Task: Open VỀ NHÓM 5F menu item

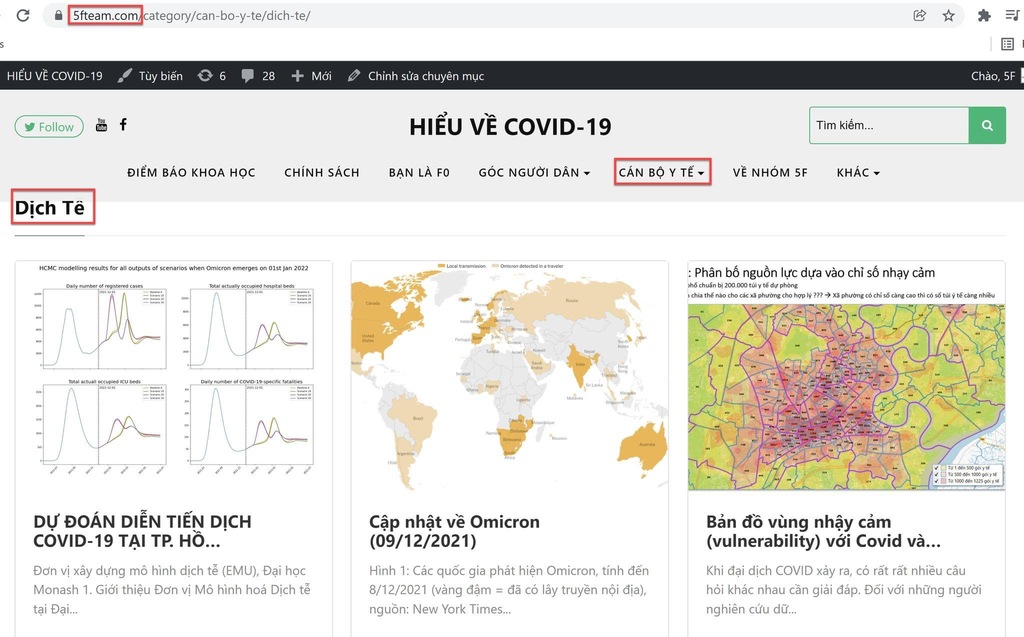Action: tap(770, 172)
